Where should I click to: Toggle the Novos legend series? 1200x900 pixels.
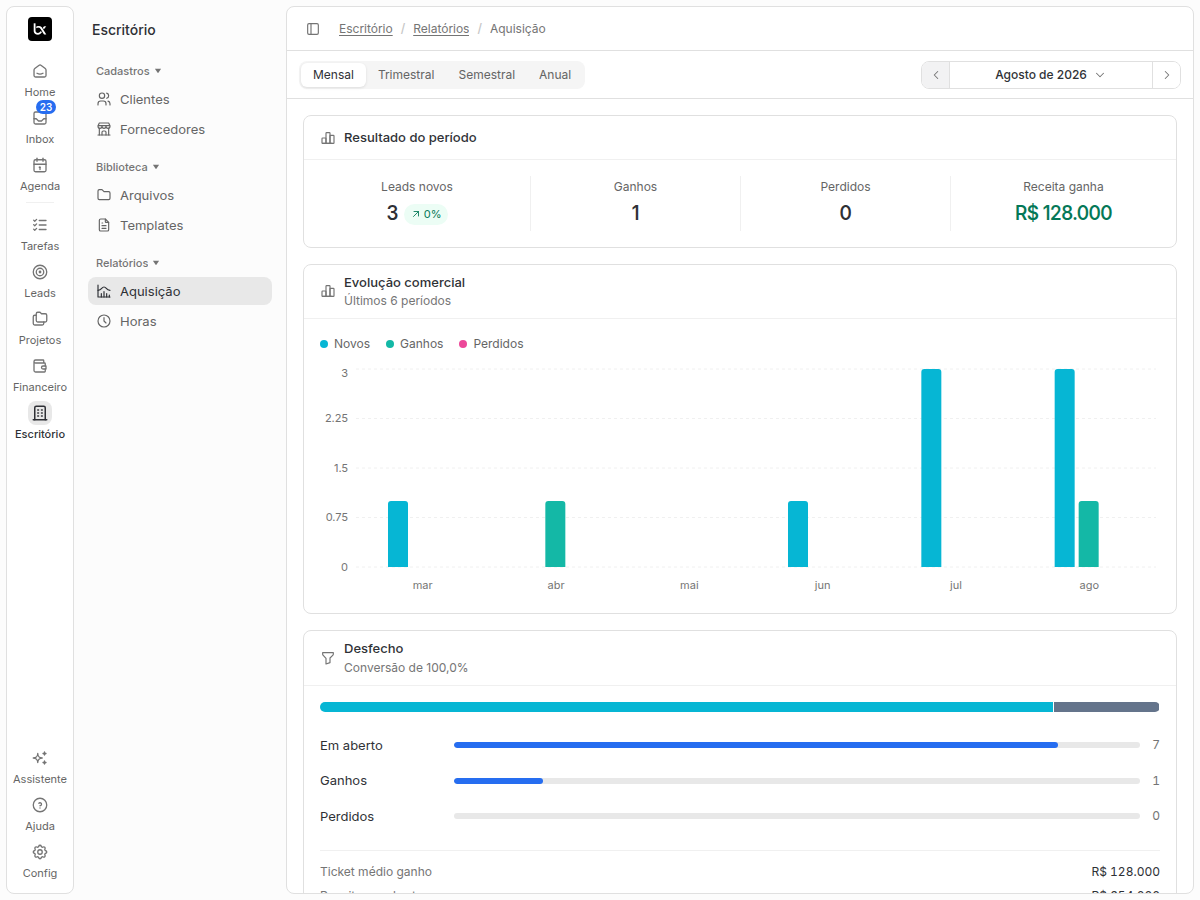click(345, 344)
